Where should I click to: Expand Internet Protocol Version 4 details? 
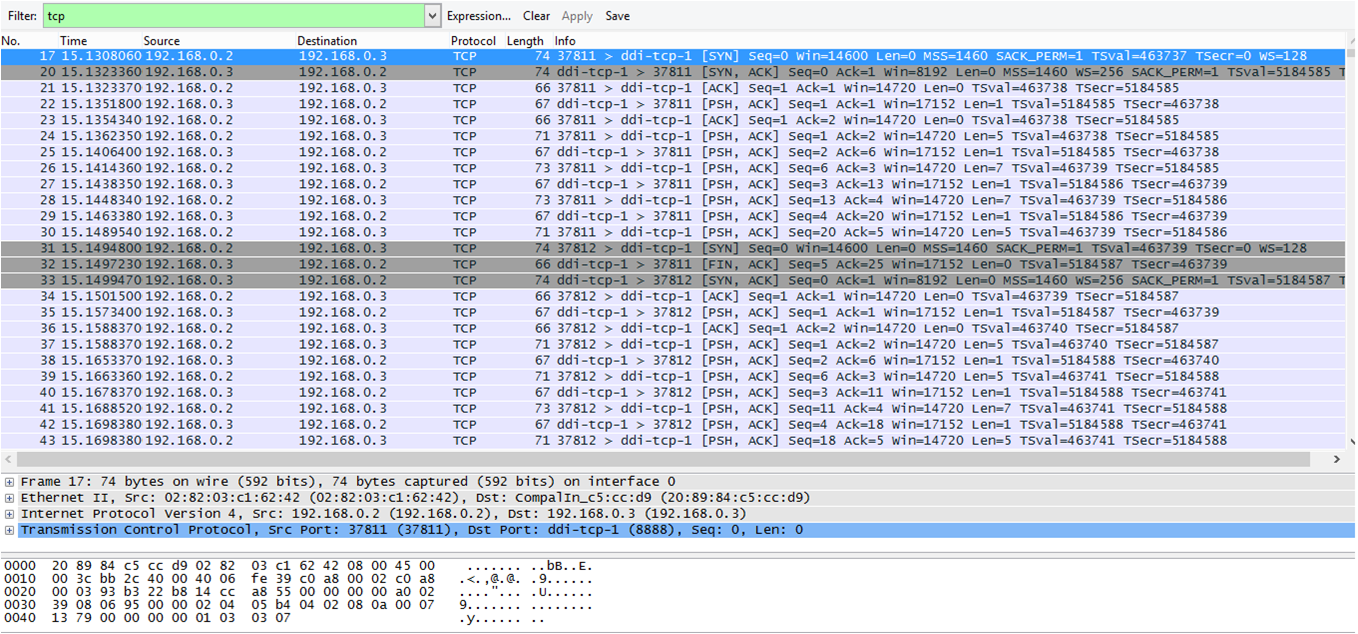[9, 514]
